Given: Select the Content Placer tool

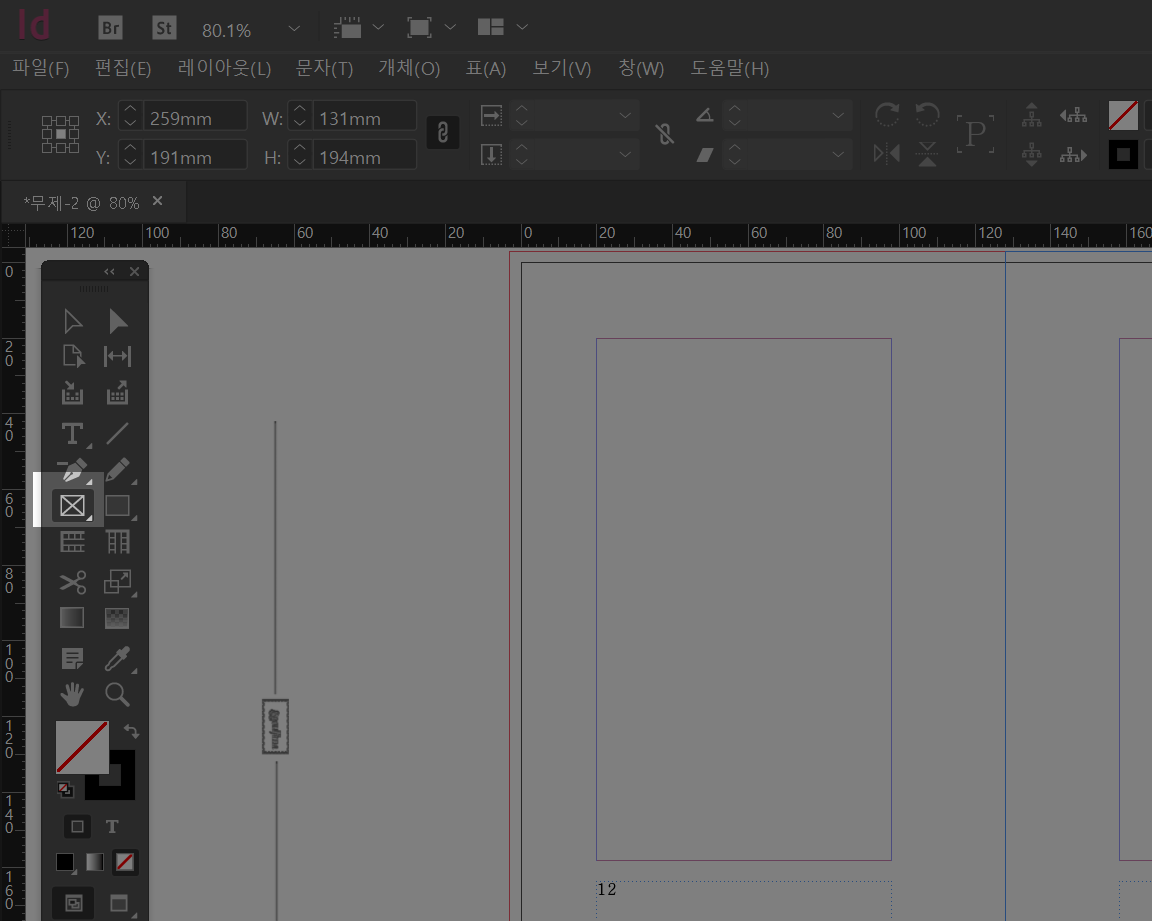Looking at the screenshot, I should pyautogui.click(x=118, y=393).
